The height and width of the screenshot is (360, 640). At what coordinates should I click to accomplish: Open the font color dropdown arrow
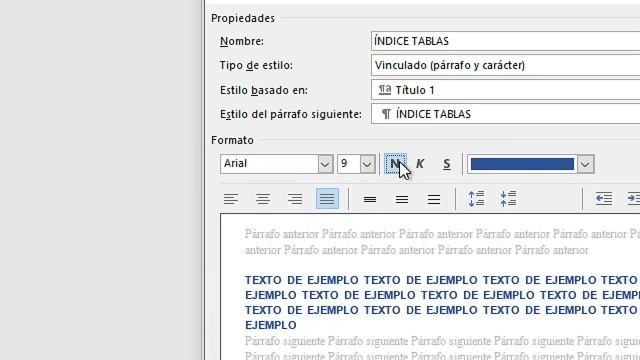[585, 164]
